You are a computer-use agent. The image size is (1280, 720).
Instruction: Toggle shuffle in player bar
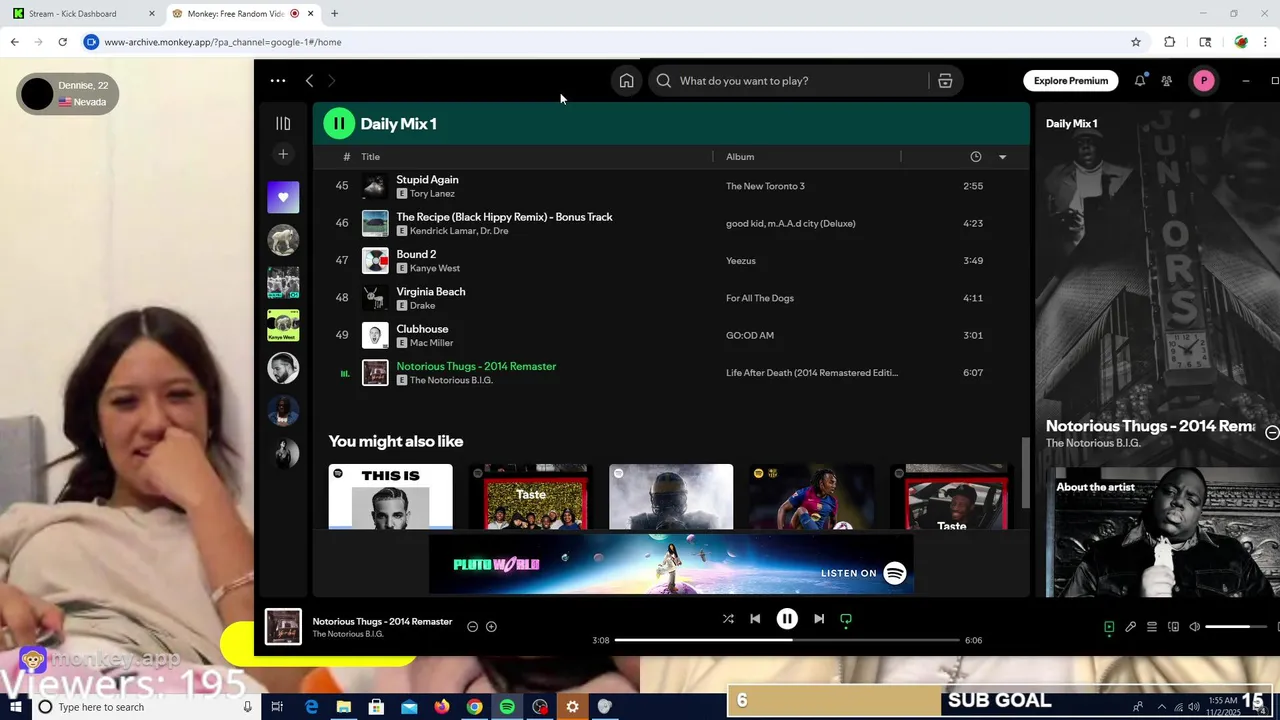click(x=728, y=619)
